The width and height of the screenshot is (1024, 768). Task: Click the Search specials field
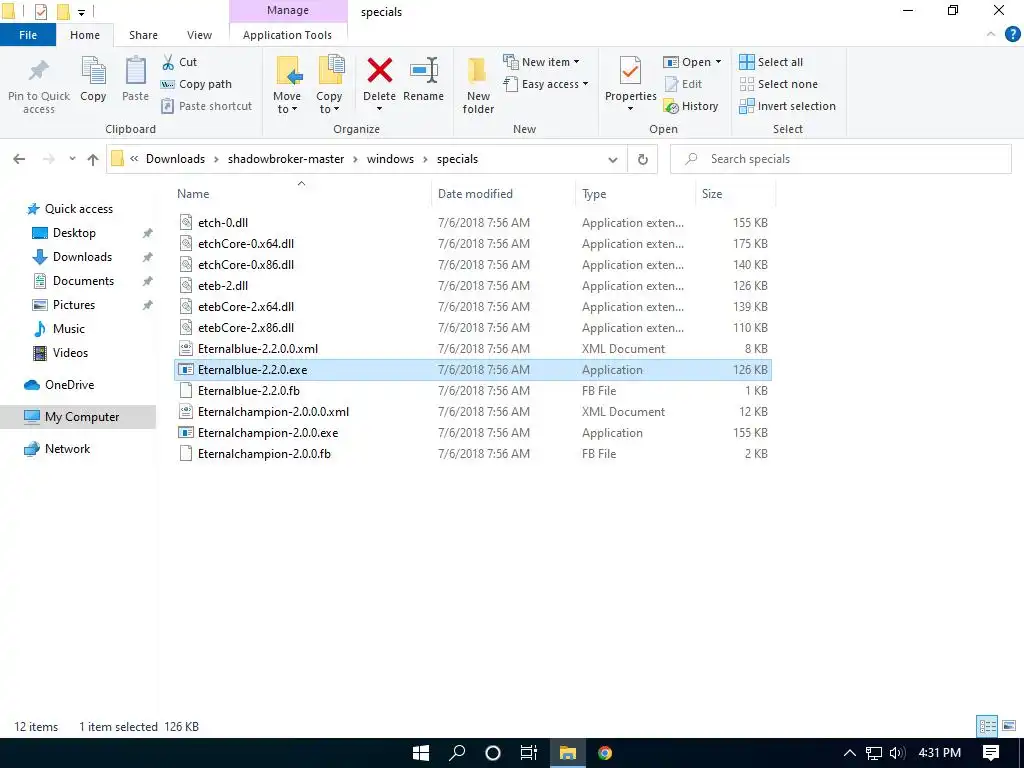click(840, 159)
